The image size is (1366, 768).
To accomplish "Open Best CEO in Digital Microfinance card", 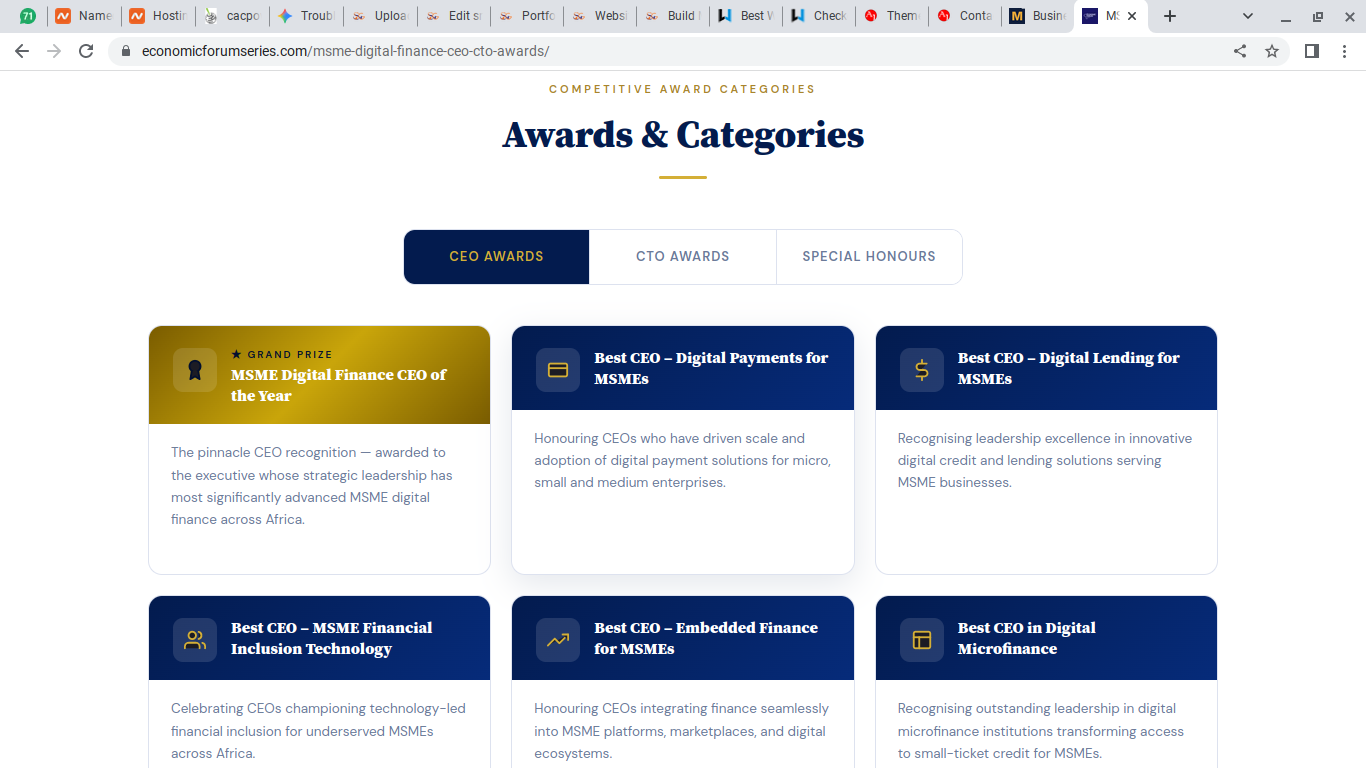I will [1046, 682].
